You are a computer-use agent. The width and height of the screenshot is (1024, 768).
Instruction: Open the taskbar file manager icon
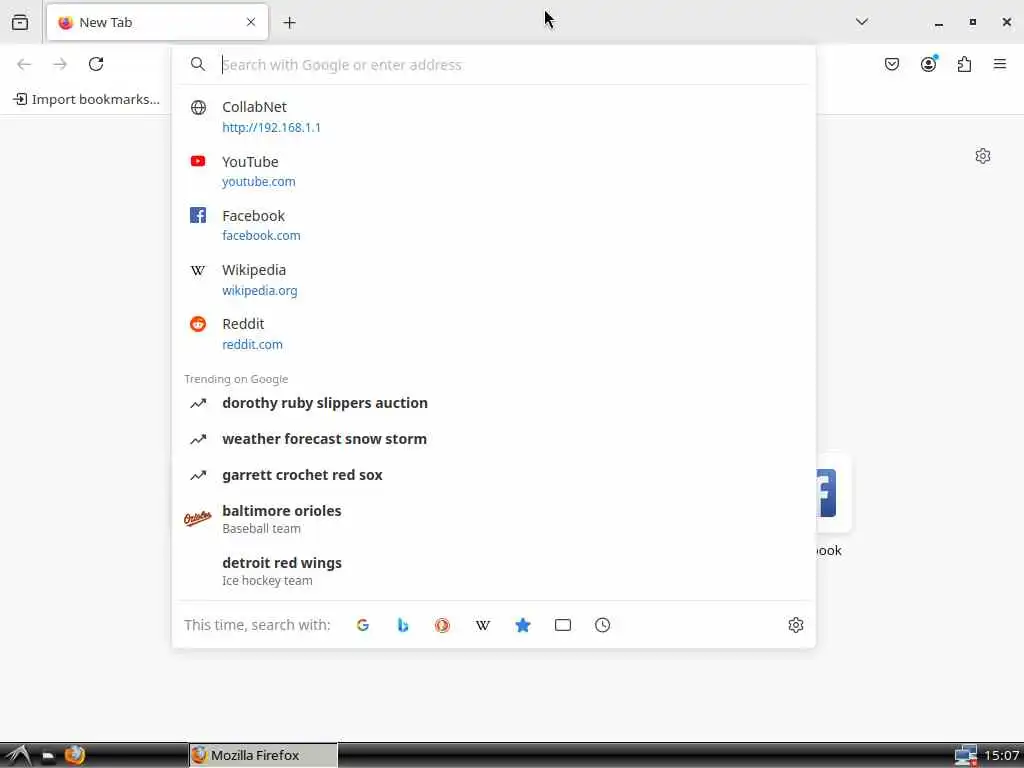(x=48, y=756)
